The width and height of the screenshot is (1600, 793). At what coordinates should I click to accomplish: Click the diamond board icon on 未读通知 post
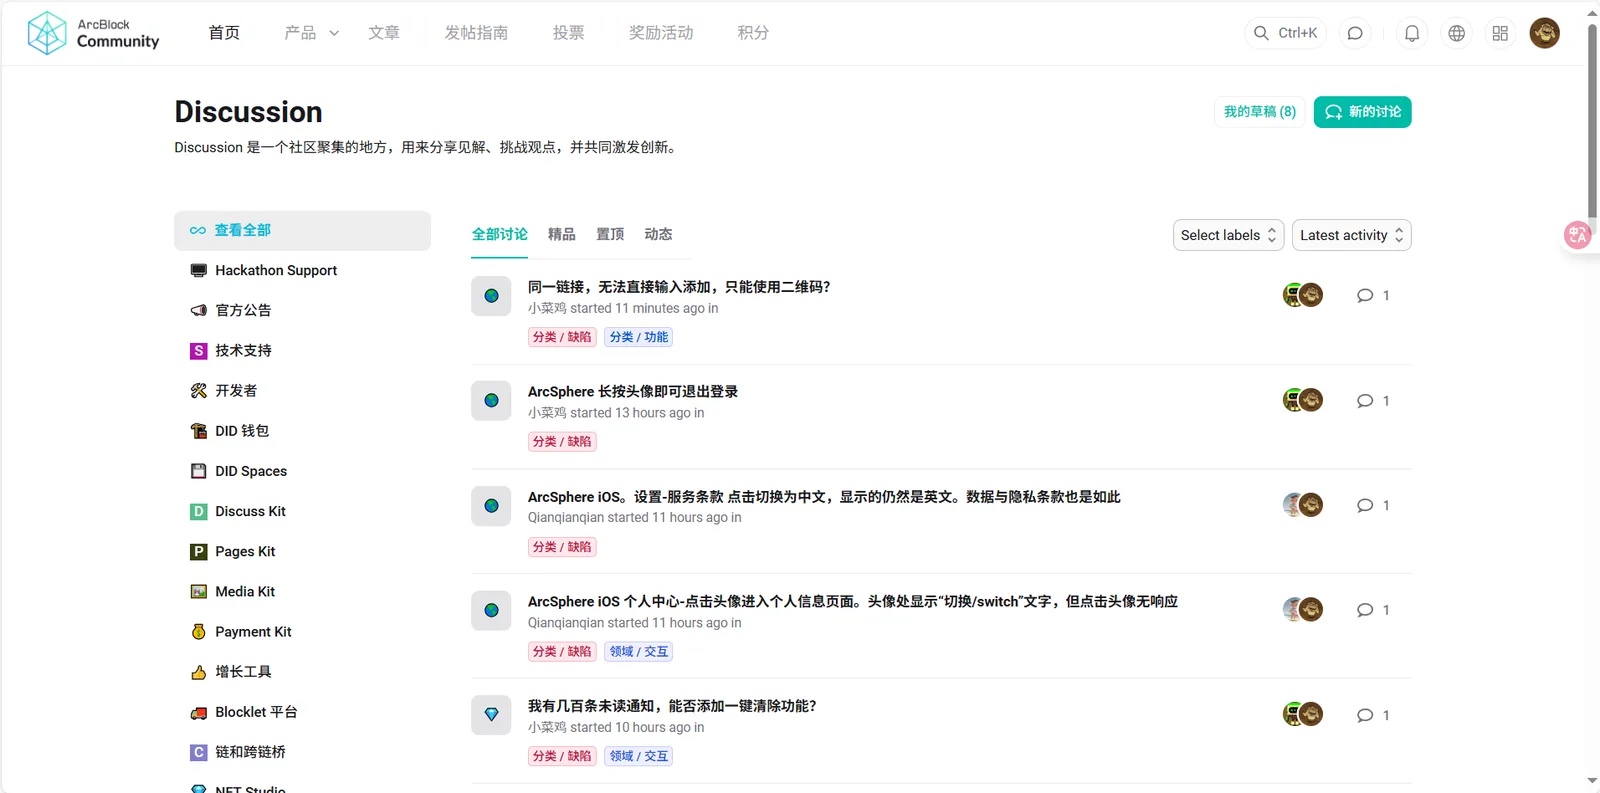491,715
